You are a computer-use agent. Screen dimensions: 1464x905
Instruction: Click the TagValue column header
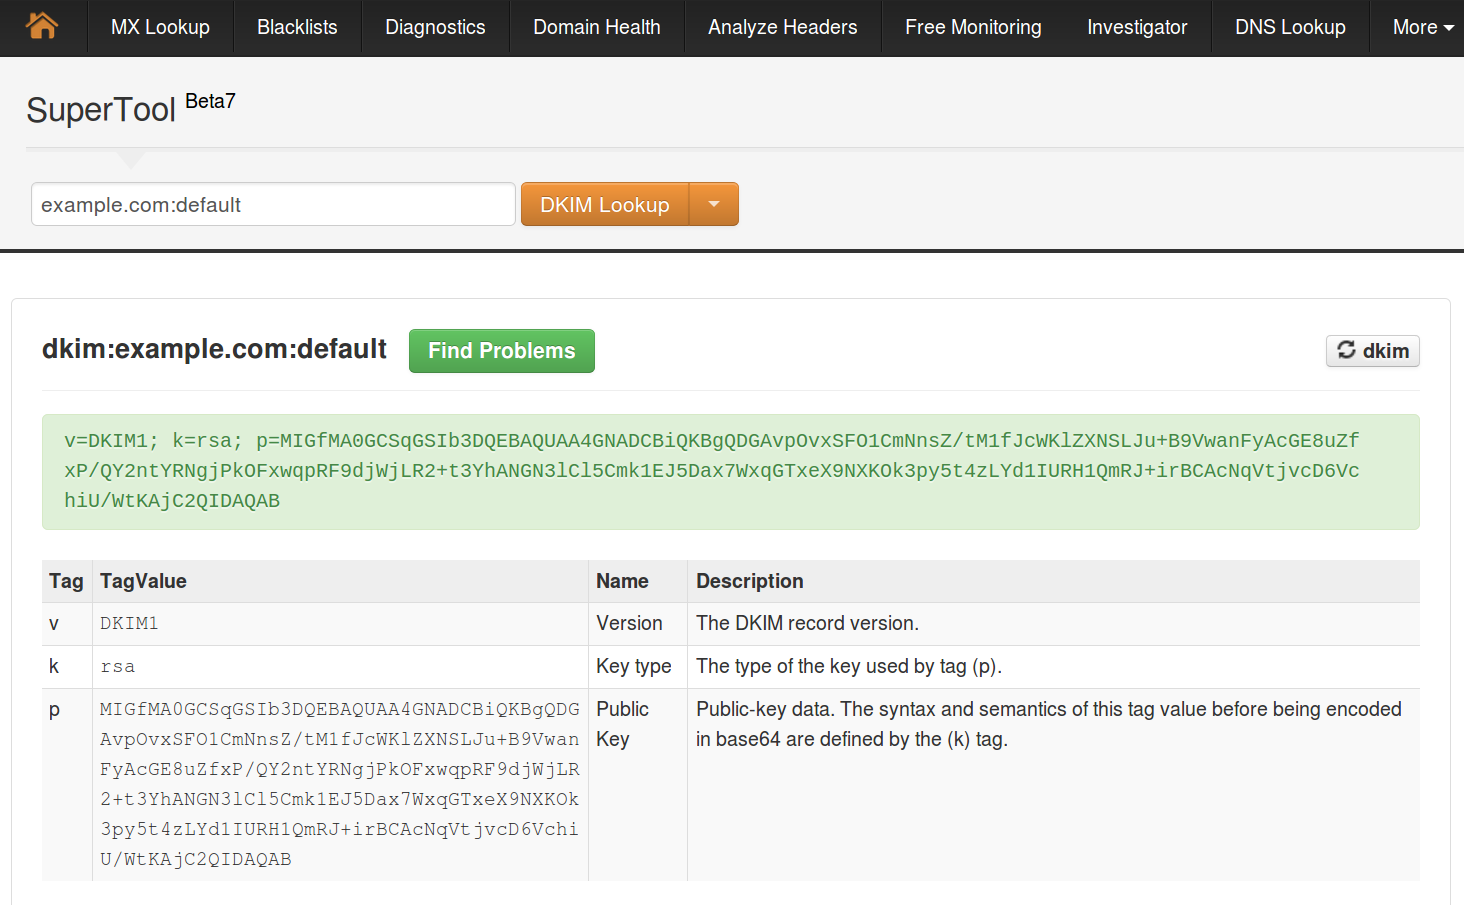coord(143,581)
